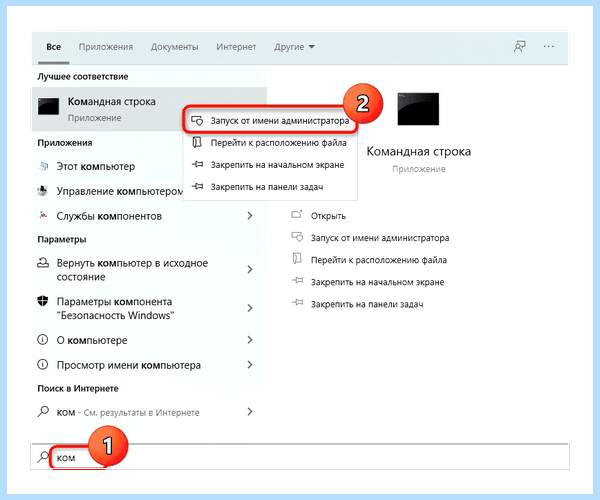Click the Службы компонентов icon
The height and width of the screenshot is (500, 600).
pyautogui.click(x=43, y=215)
